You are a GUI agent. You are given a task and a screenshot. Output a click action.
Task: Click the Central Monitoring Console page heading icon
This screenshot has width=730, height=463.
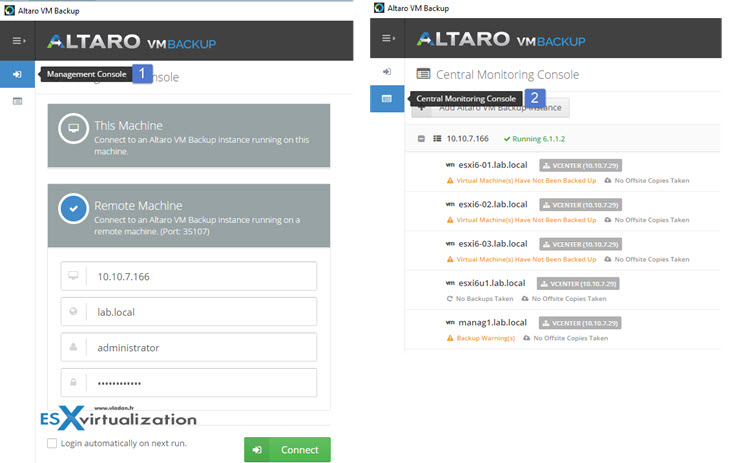pyautogui.click(x=423, y=74)
